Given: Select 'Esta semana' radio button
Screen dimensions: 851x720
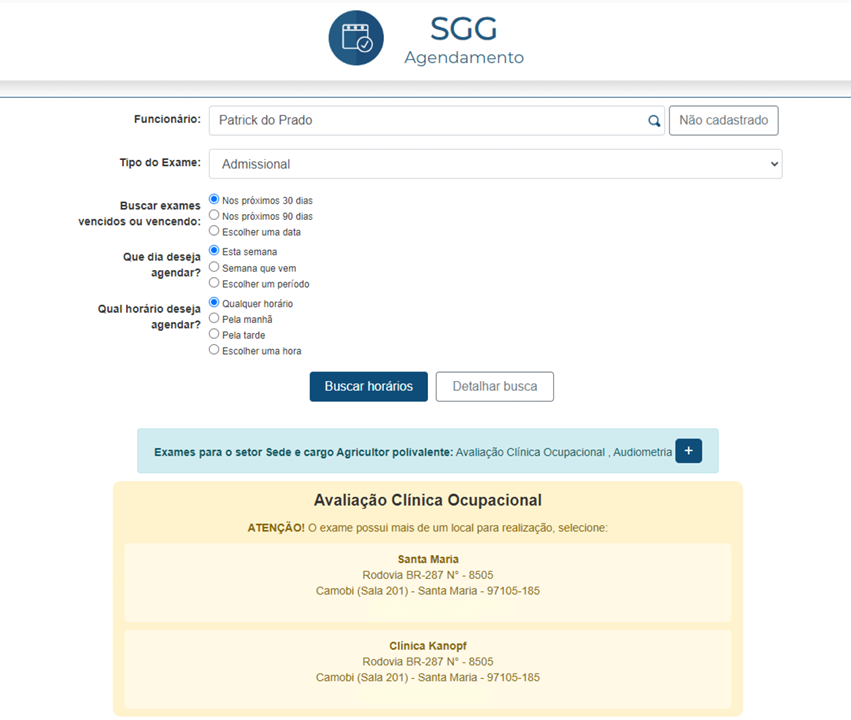Looking at the screenshot, I should click(x=214, y=251).
